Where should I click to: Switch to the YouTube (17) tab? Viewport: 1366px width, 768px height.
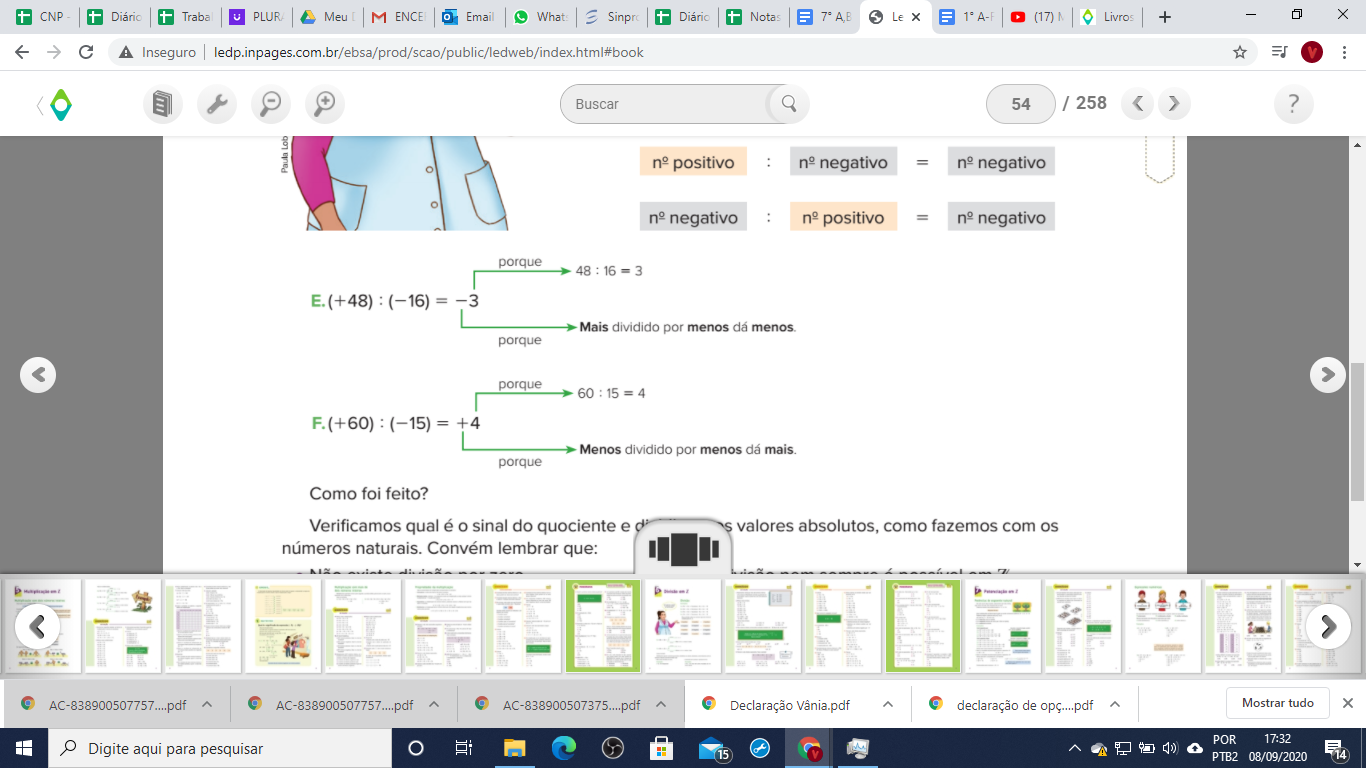pyautogui.click(x=1036, y=17)
